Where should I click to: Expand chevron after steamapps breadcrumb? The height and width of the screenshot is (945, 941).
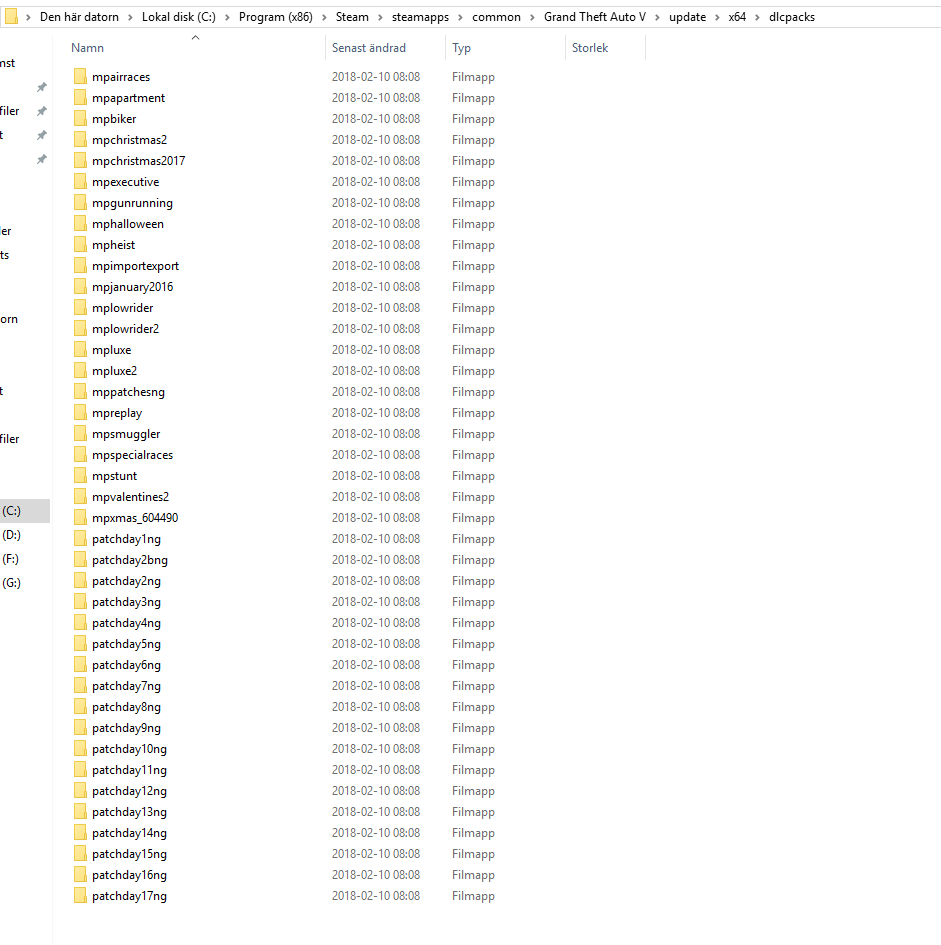coord(461,17)
